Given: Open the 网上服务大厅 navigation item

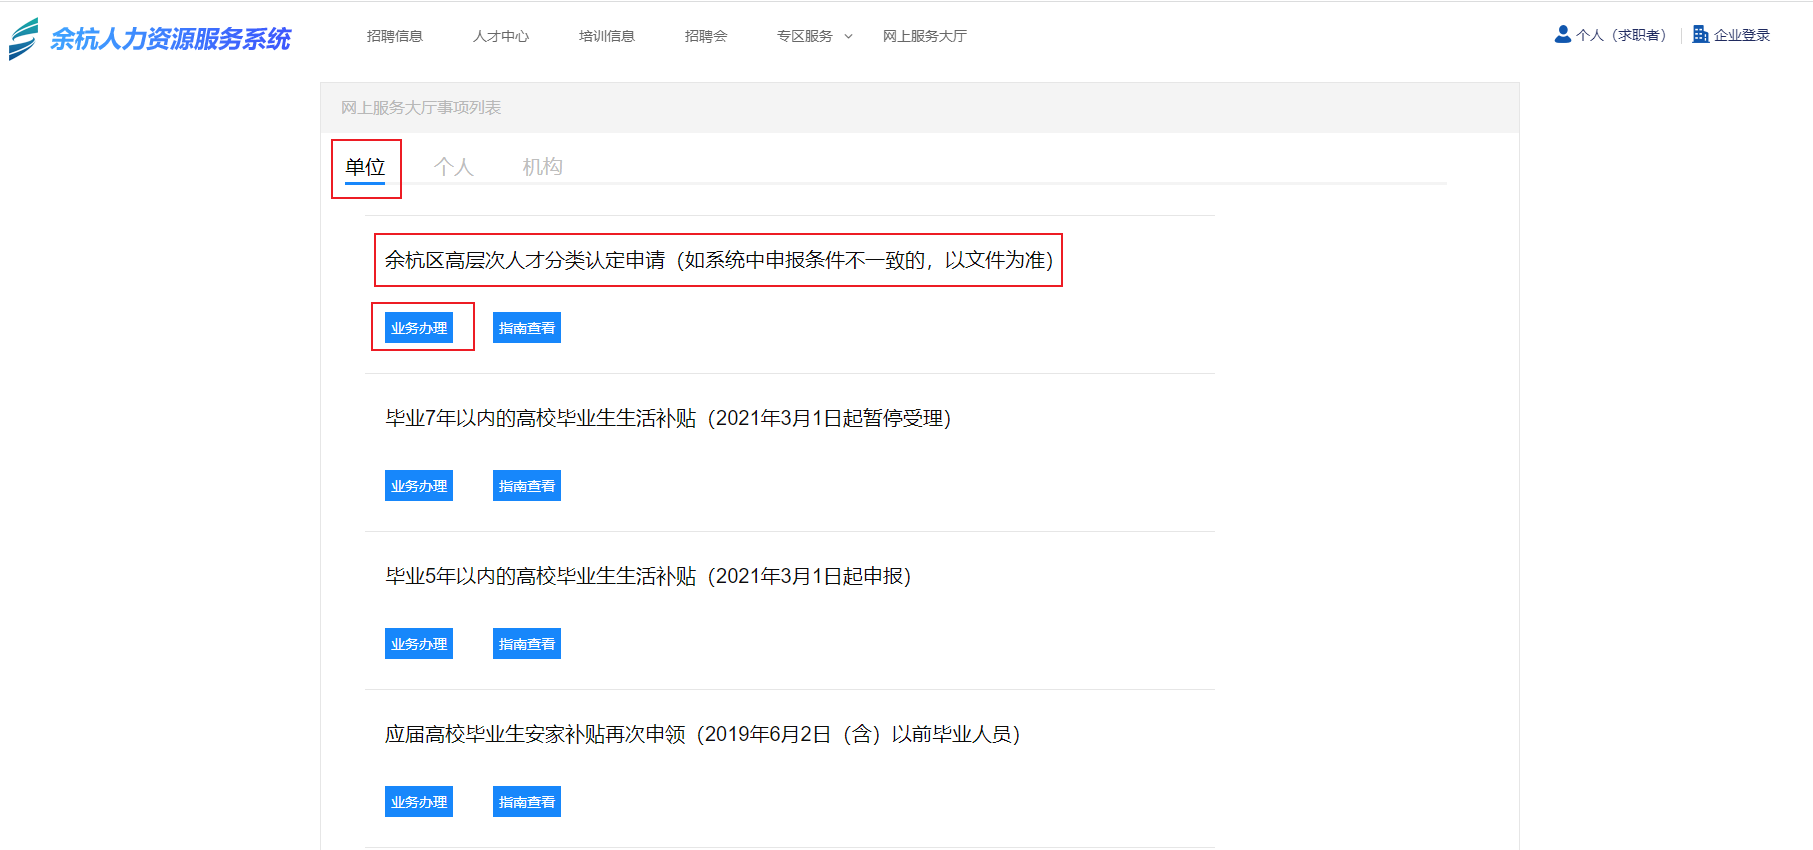Looking at the screenshot, I should point(924,36).
